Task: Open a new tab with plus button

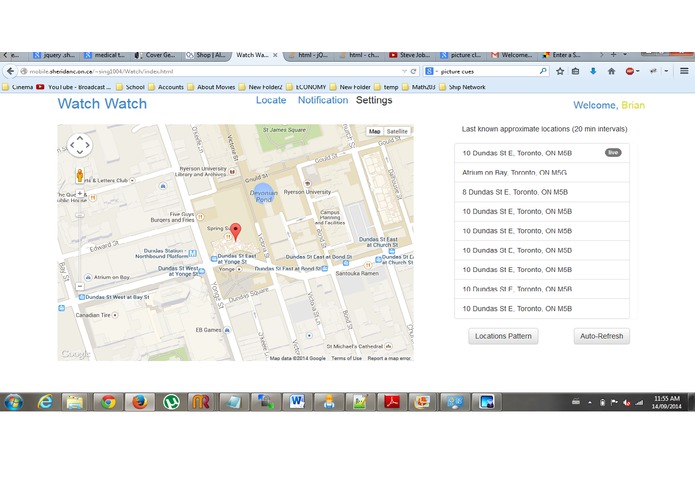Action: click(613, 55)
